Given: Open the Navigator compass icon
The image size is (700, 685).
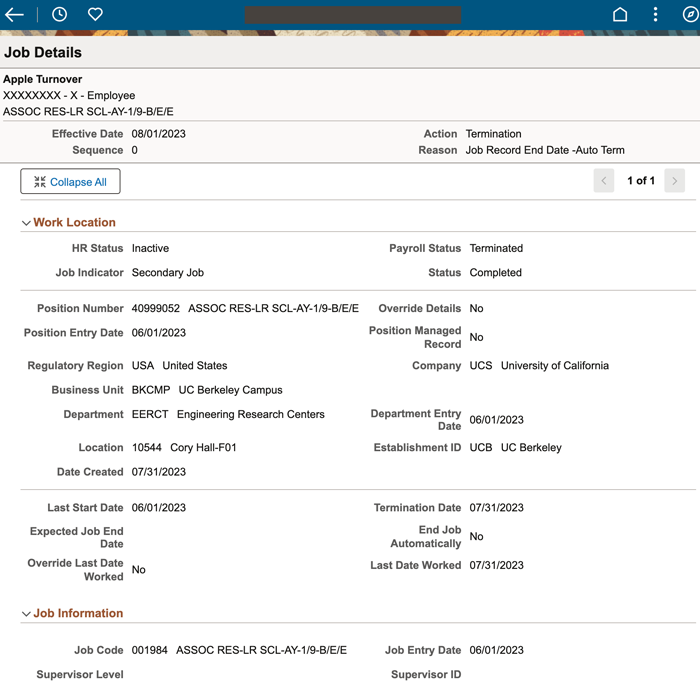Looking at the screenshot, I should (x=689, y=15).
